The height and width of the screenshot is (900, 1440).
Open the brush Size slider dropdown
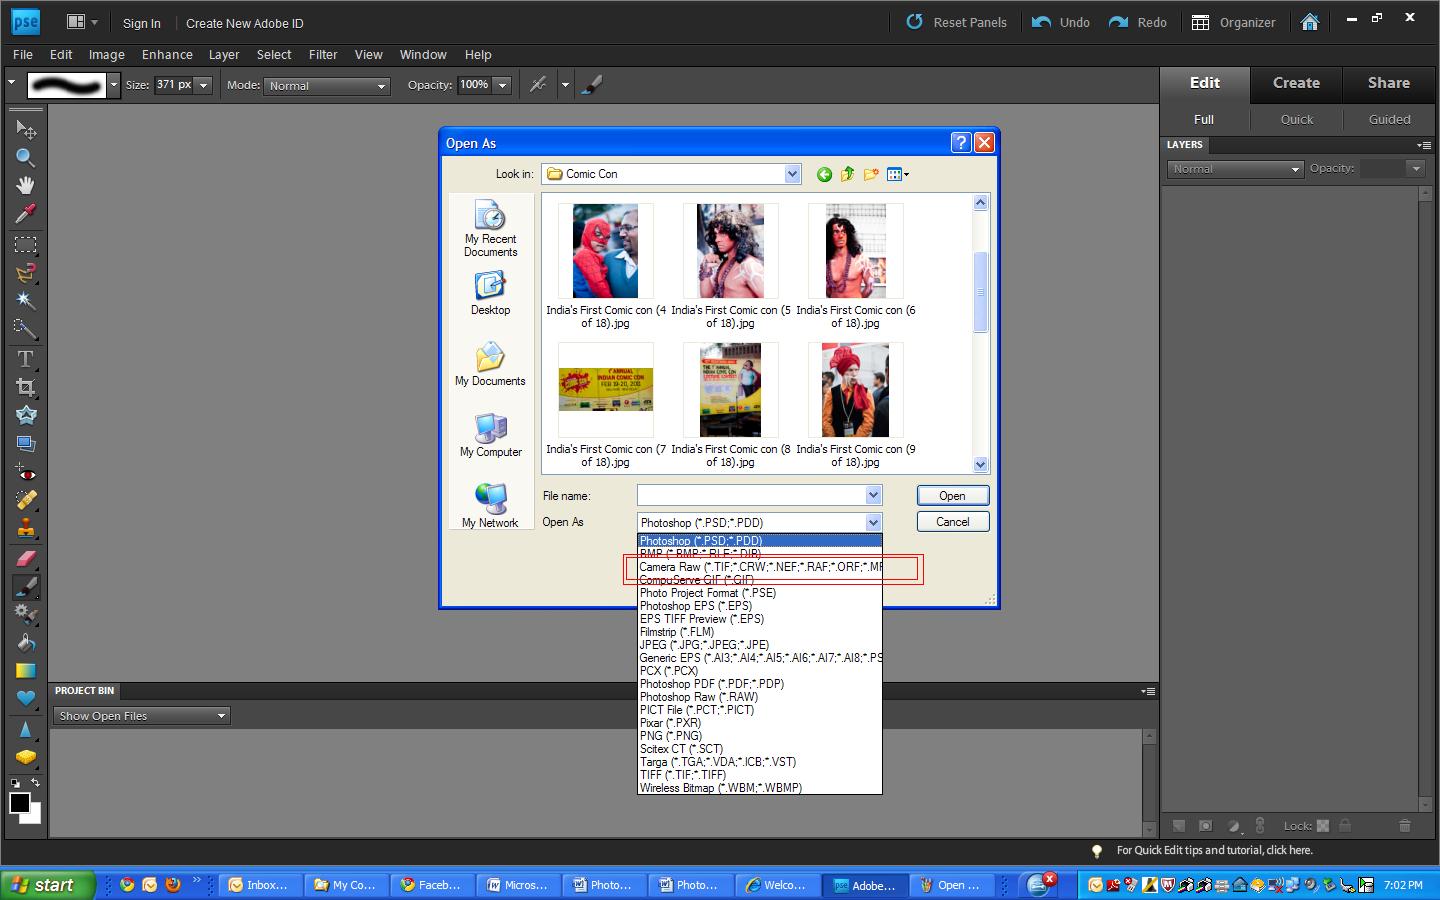coord(203,85)
